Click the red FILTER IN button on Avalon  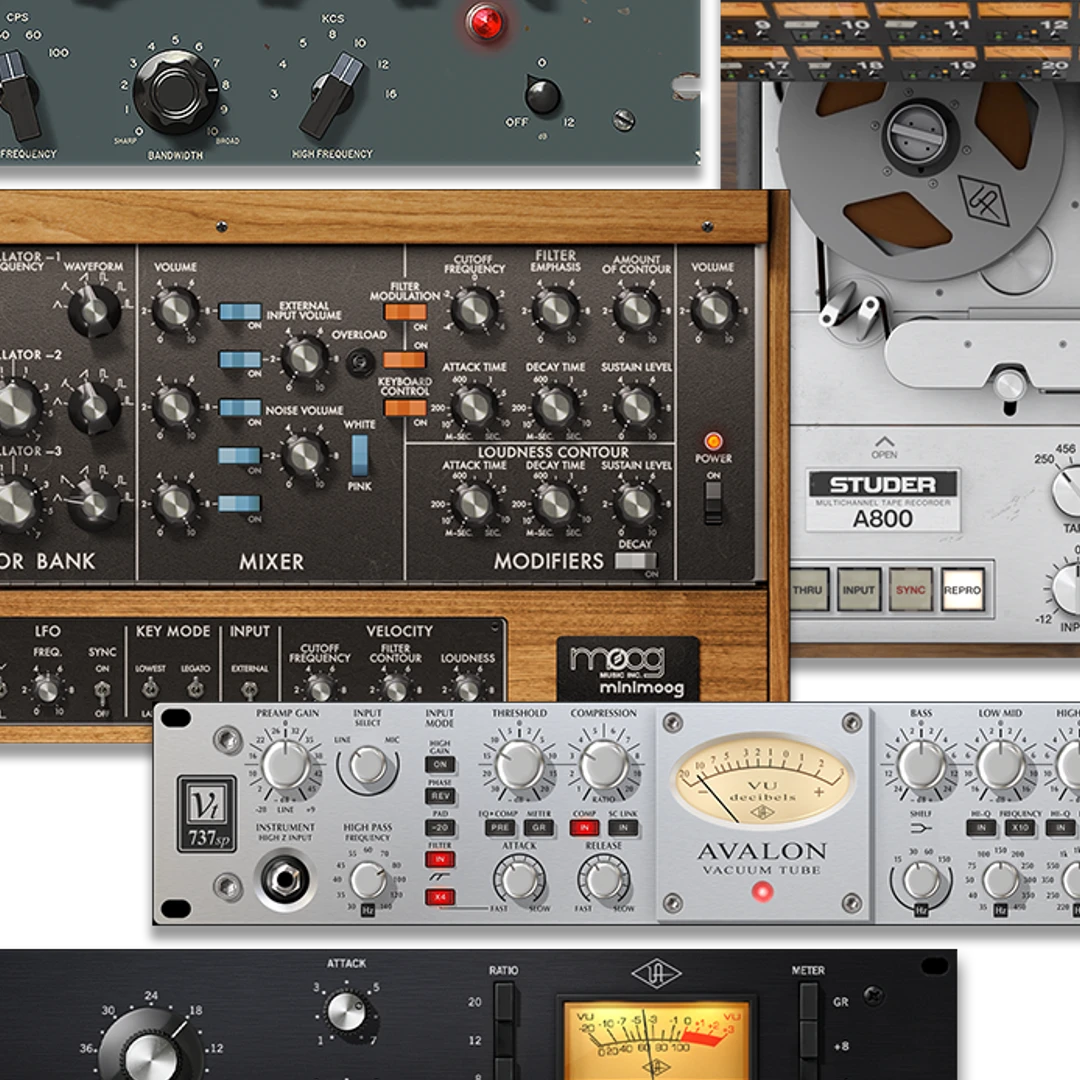coord(439,859)
